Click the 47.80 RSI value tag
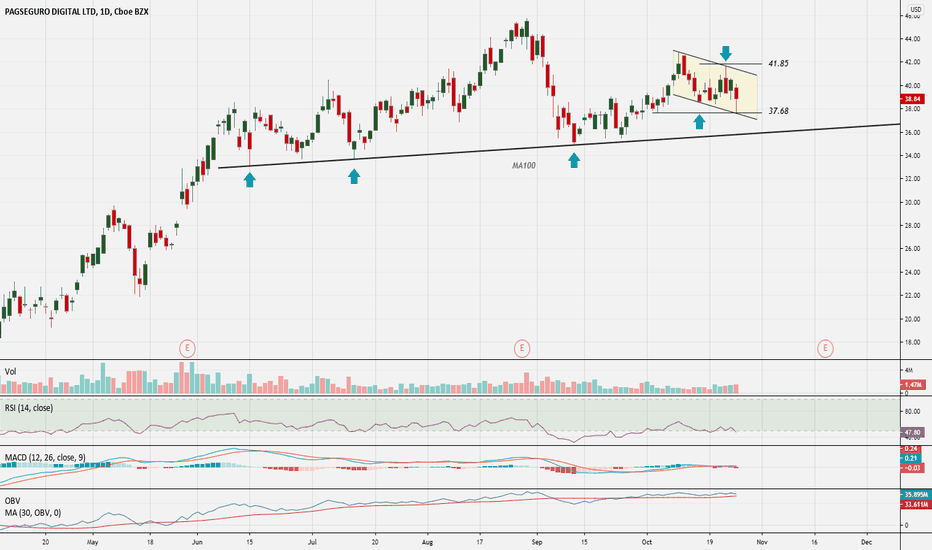This screenshot has height=550, width=932. point(914,432)
